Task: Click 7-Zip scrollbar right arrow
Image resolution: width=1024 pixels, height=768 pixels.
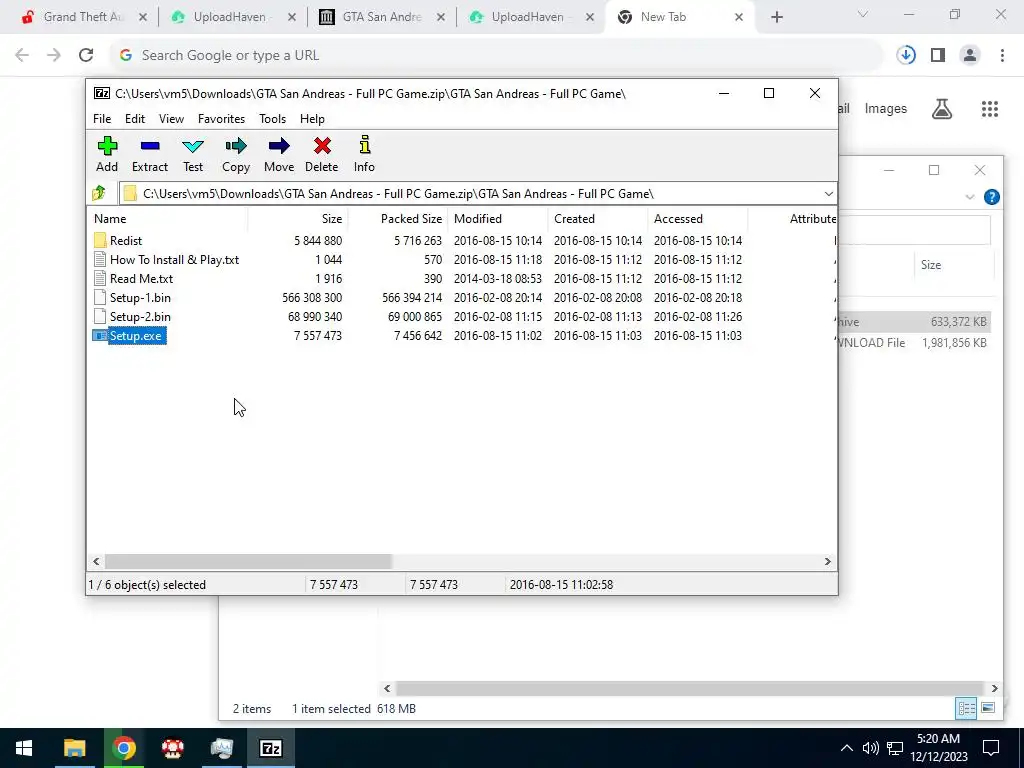Action: [827, 562]
